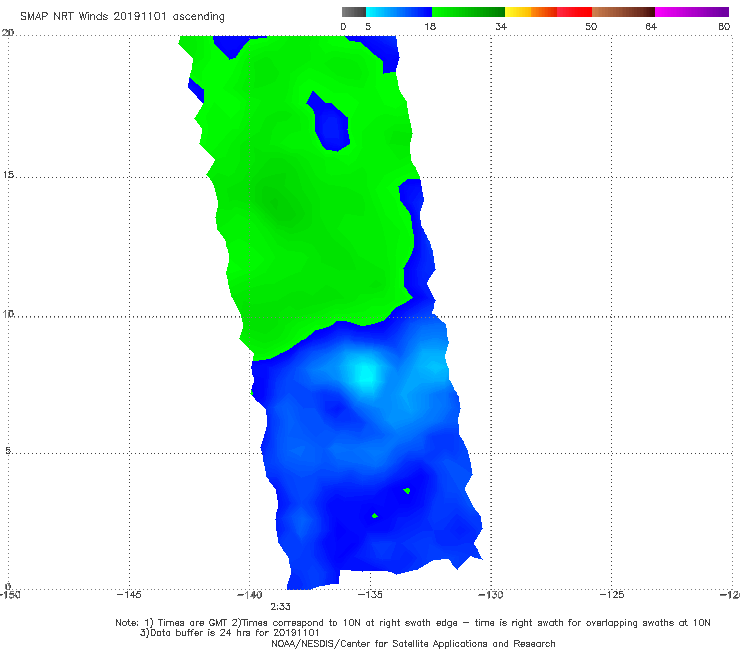Click the color bar label '80'
This screenshot has height=650, width=740.
pyautogui.click(x=724, y=26)
